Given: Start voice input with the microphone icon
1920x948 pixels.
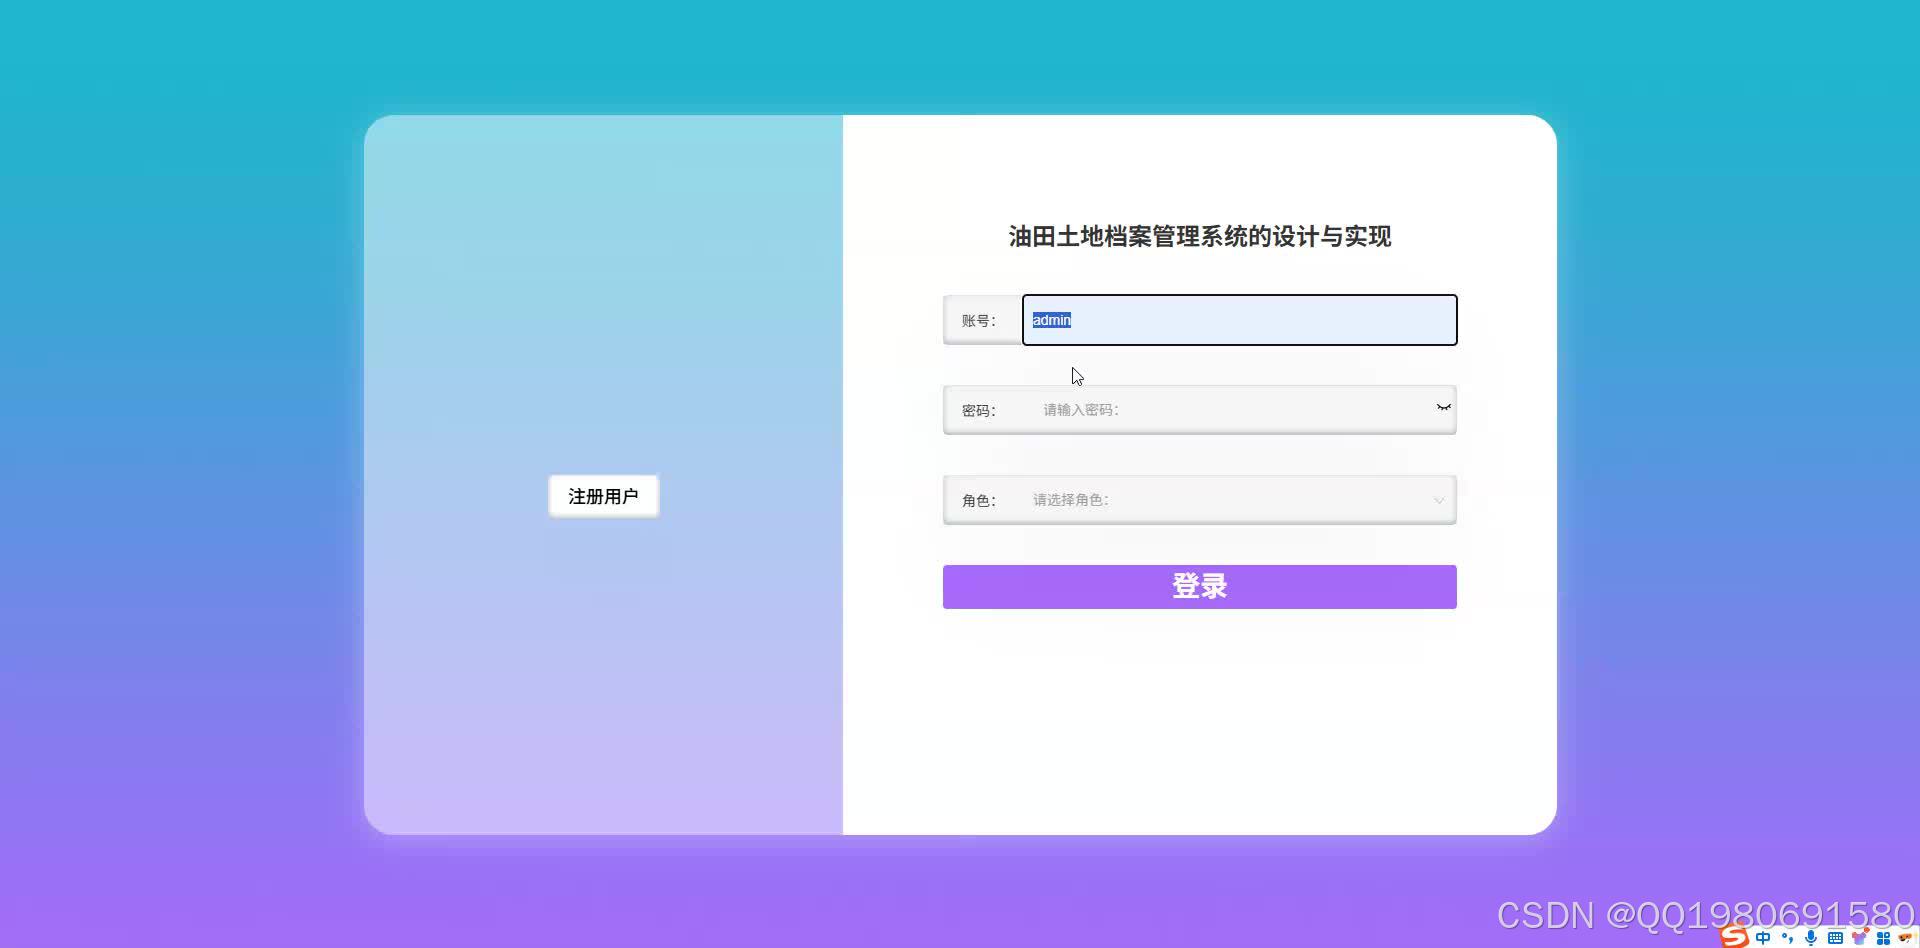Looking at the screenshot, I should pyautogui.click(x=1811, y=937).
